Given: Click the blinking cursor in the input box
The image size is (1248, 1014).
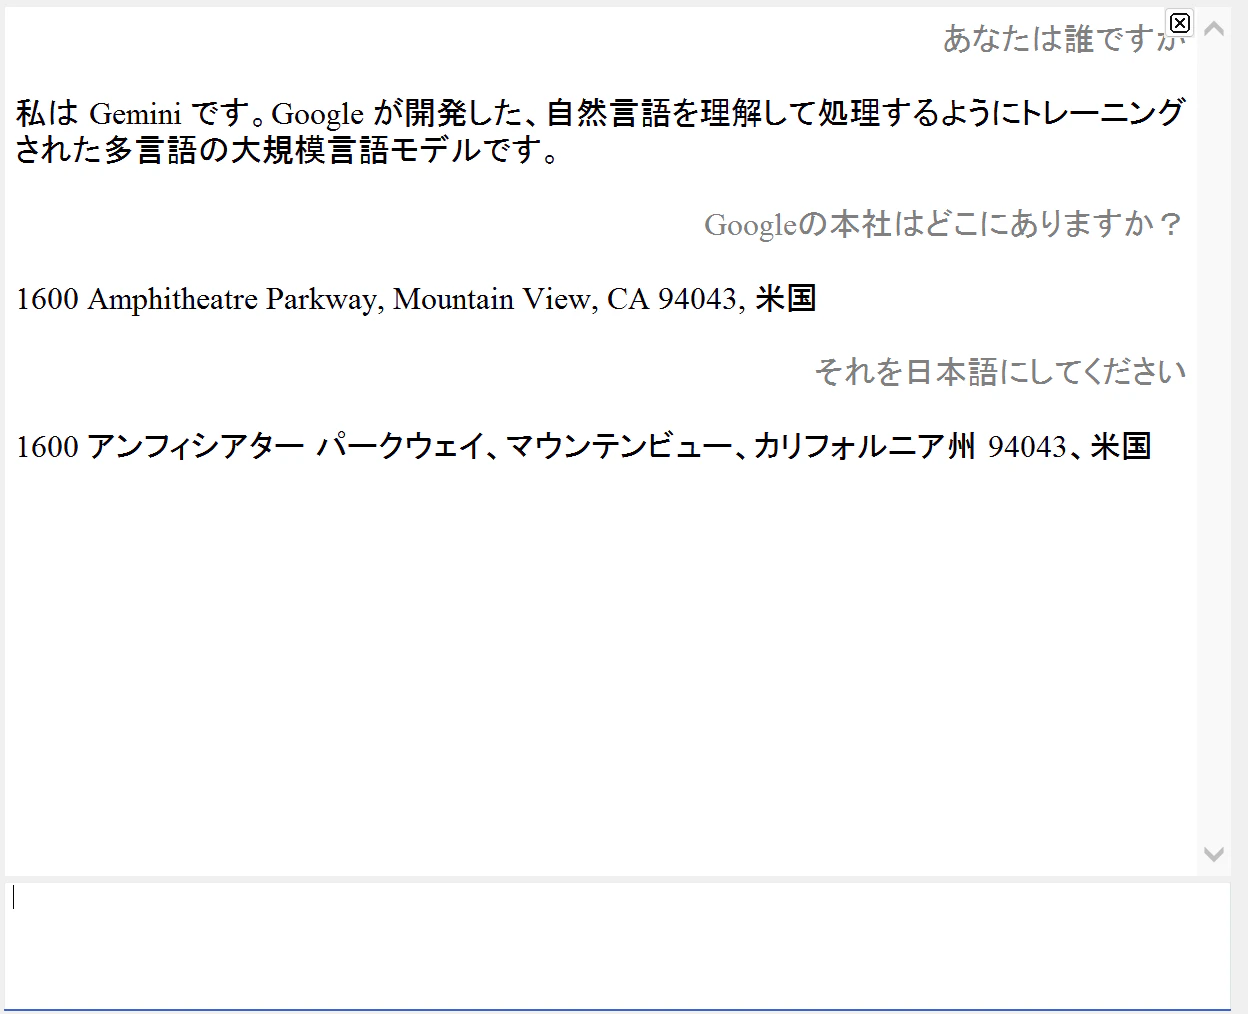Looking at the screenshot, I should (13, 898).
